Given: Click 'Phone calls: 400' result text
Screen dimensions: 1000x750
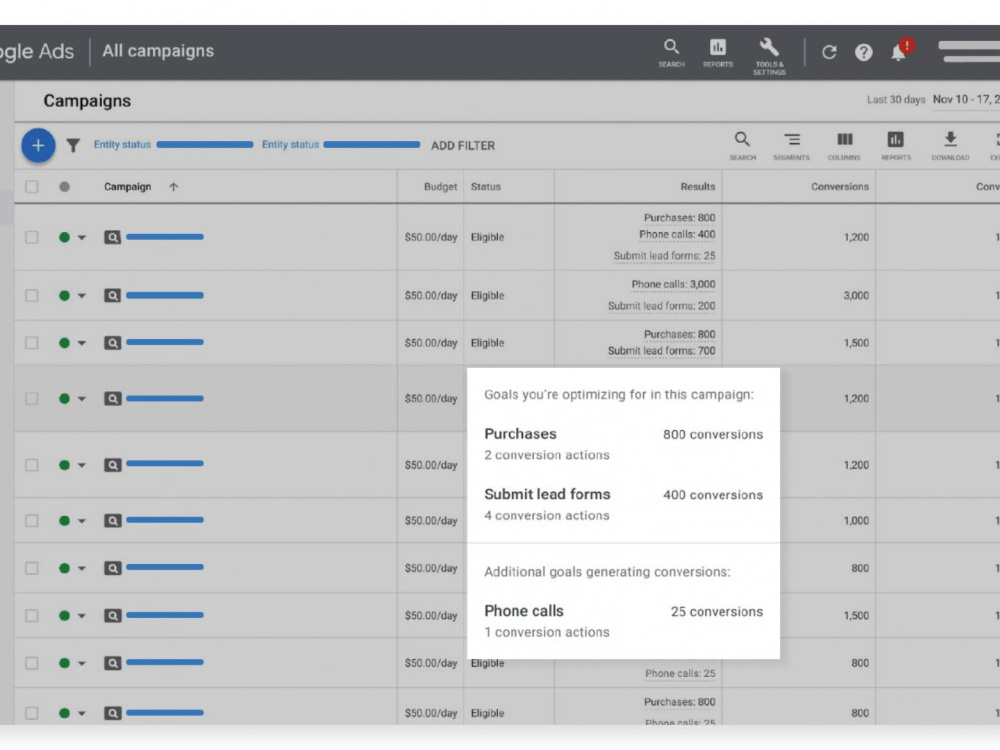Looking at the screenshot, I should 677,235.
